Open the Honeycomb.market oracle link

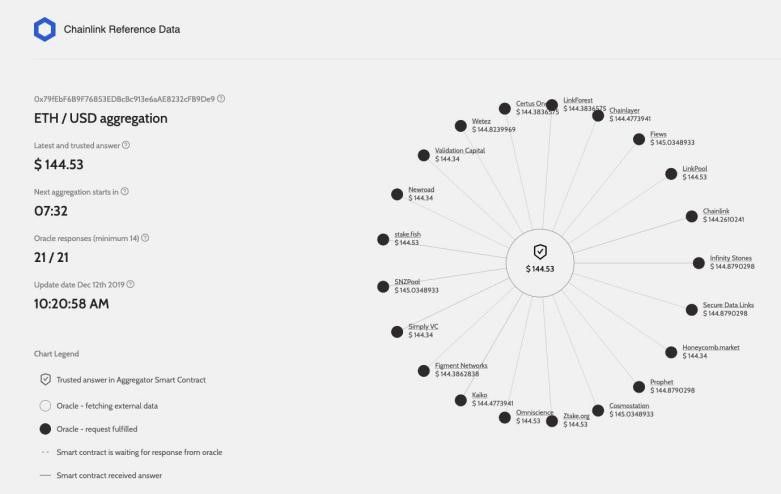[x=711, y=348]
